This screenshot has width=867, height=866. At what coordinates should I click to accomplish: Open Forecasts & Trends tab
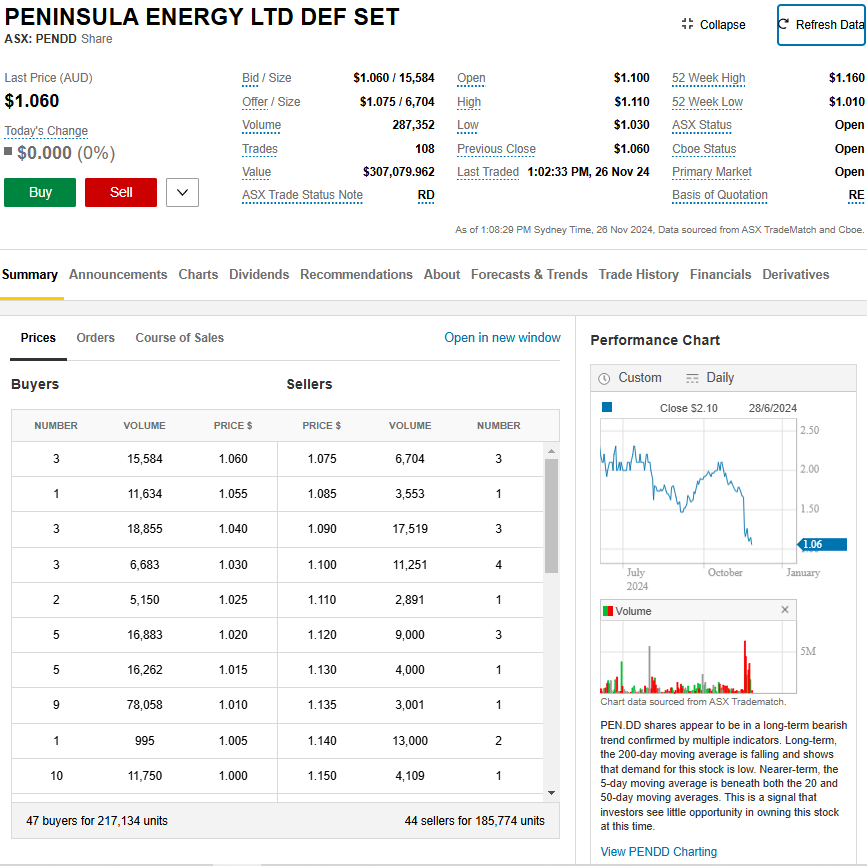click(529, 274)
